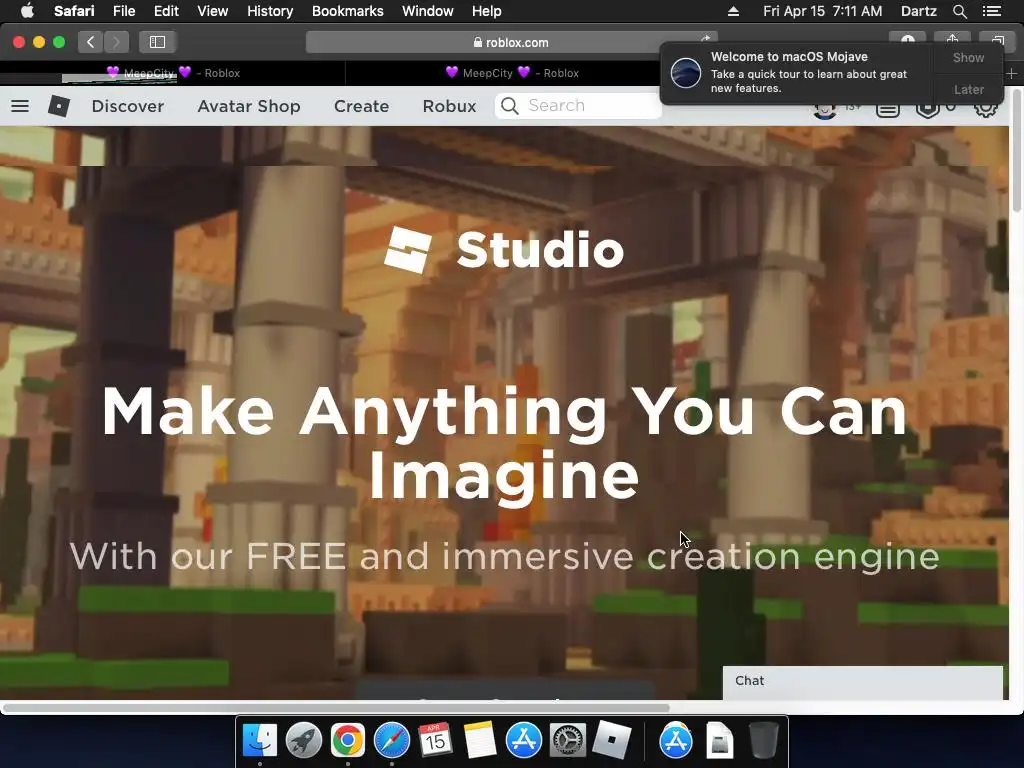
Task: Open Finder from the Dock
Action: coord(260,741)
